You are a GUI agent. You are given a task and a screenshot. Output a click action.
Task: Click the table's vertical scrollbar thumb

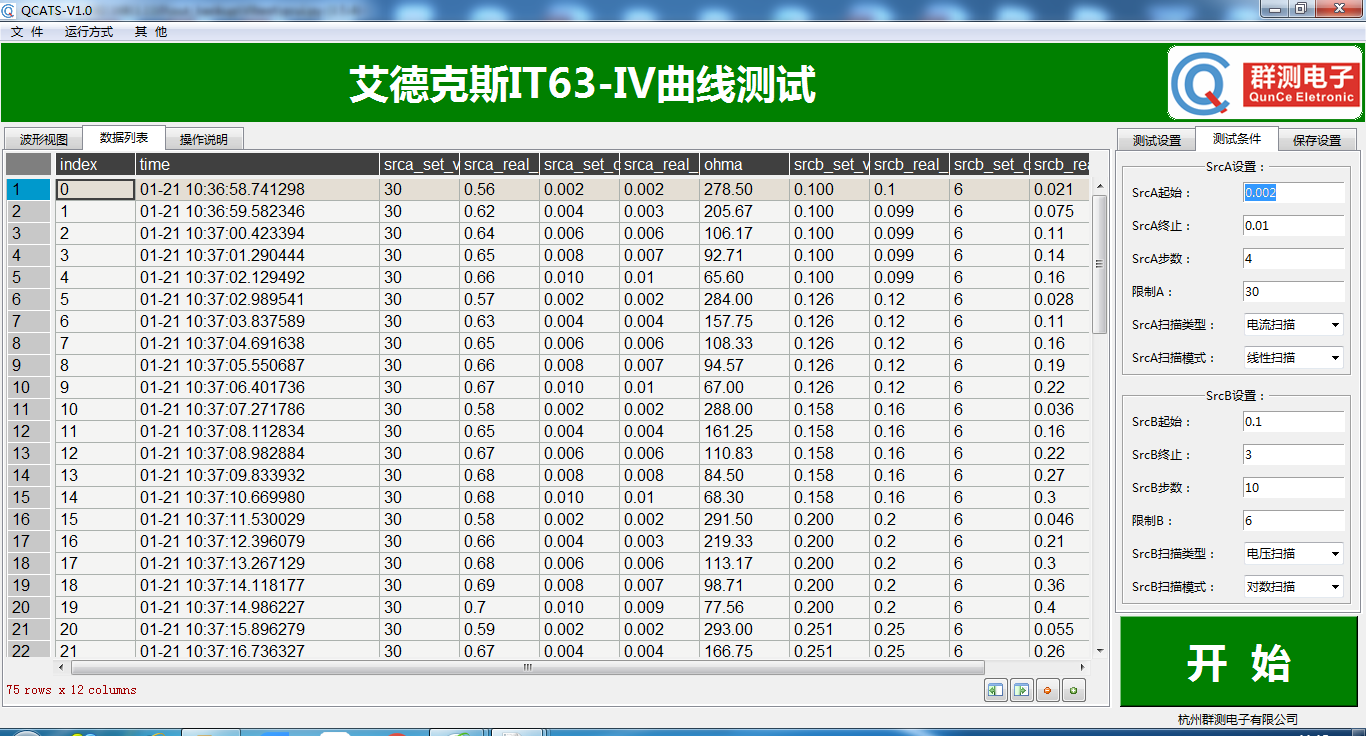pyautogui.click(x=1100, y=264)
